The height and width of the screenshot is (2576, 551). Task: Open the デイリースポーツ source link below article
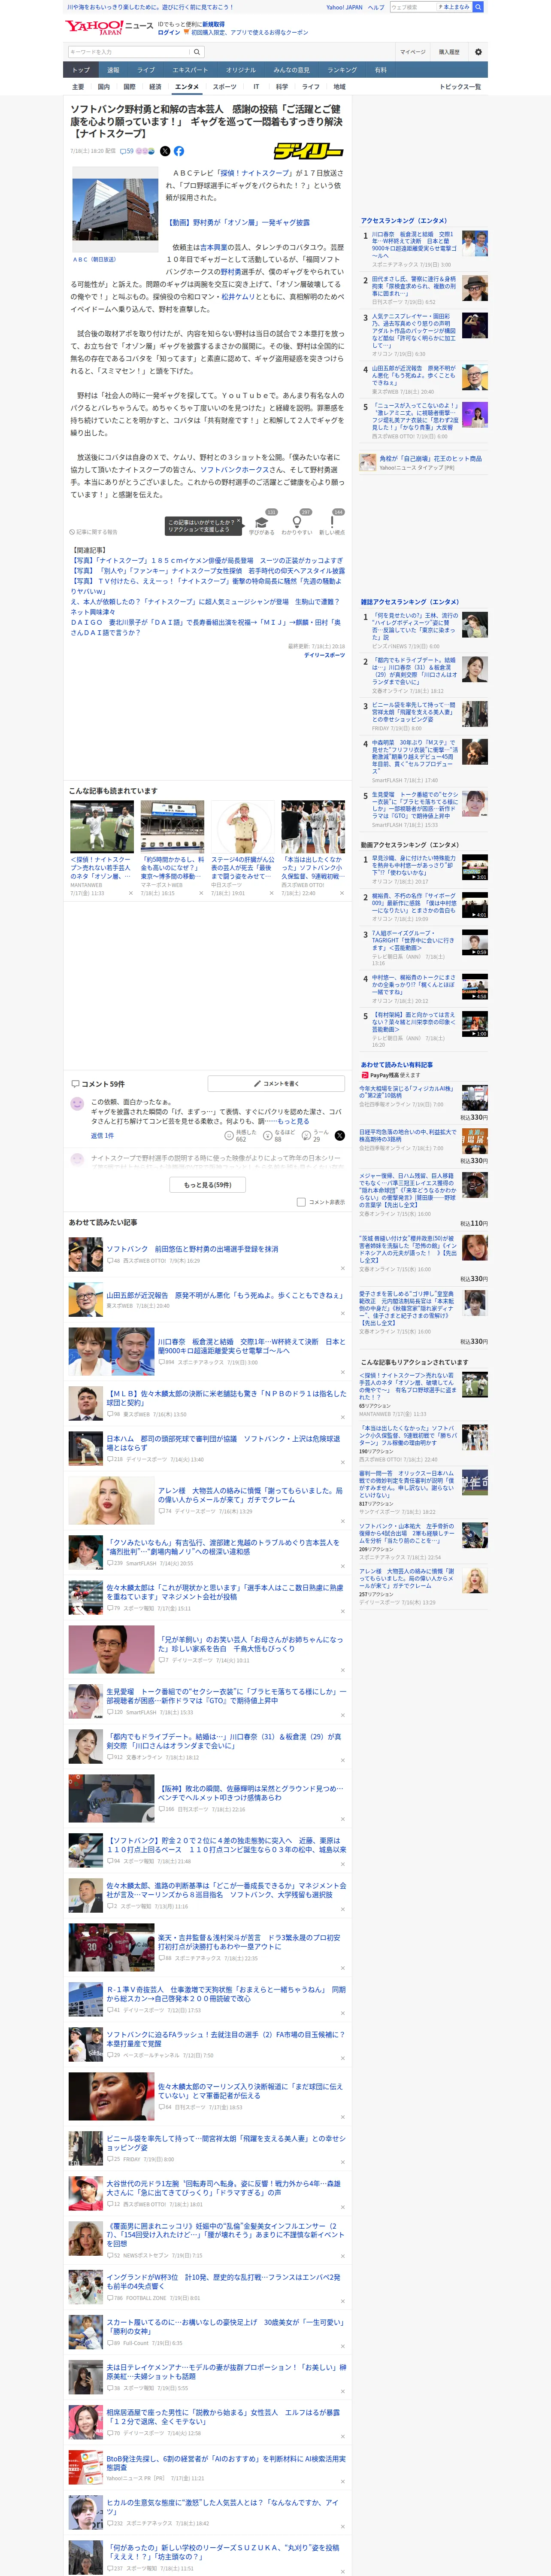click(x=324, y=655)
